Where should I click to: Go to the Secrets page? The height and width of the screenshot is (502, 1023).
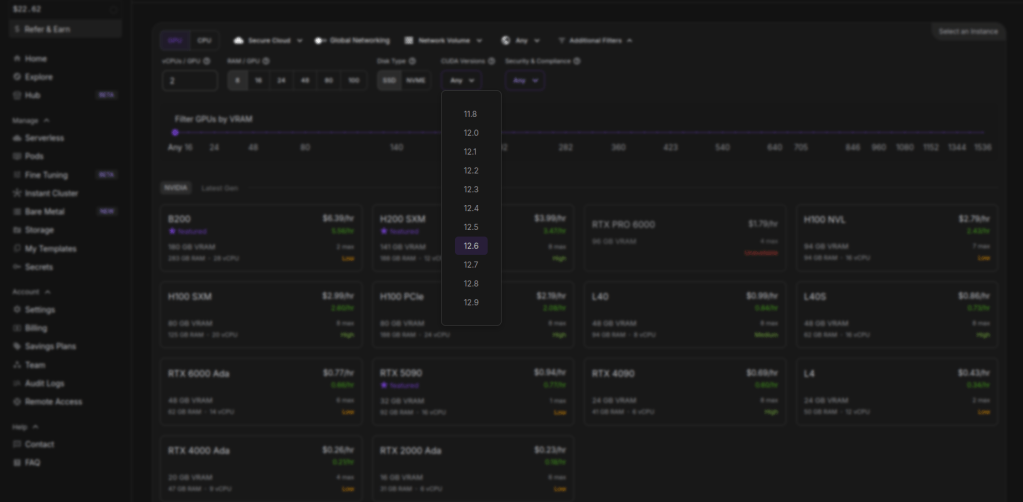coord(17,267)
